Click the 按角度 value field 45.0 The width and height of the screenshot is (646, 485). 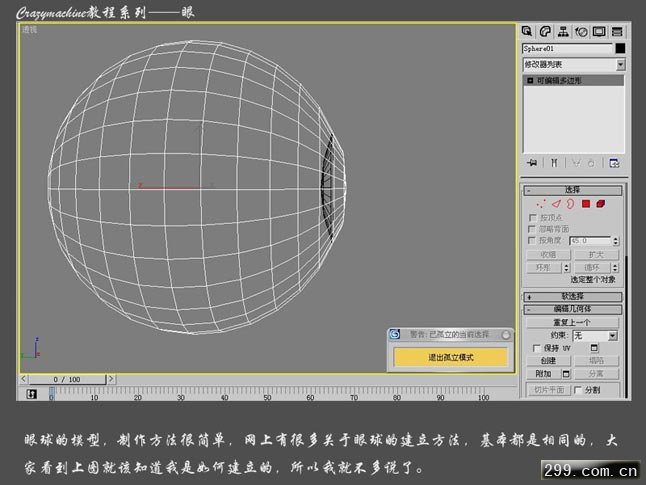(x=590, y=241)
